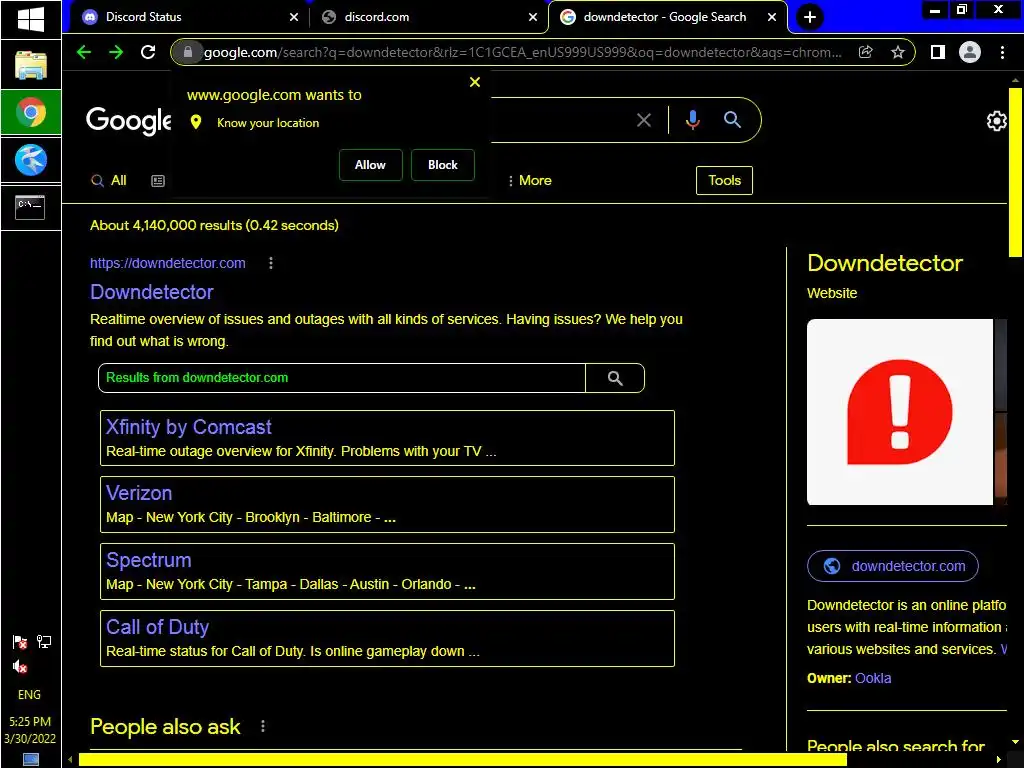Open the Call of Duty sitelink

[157, 627]
